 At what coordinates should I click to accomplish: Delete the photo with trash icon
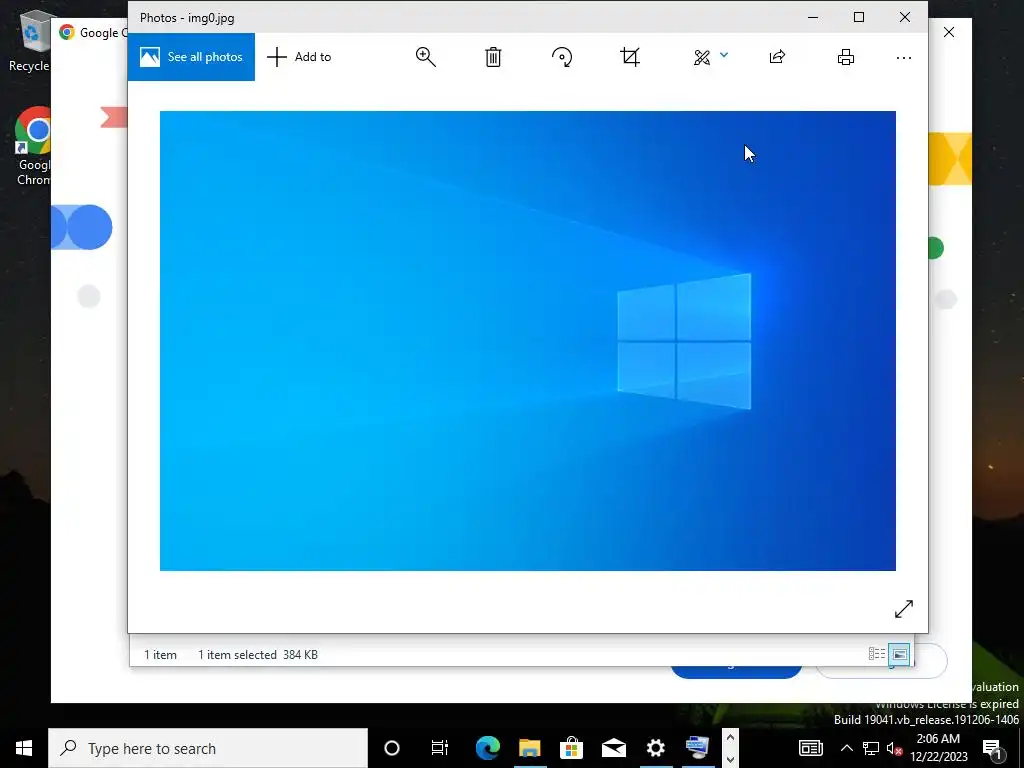point(493,57)
